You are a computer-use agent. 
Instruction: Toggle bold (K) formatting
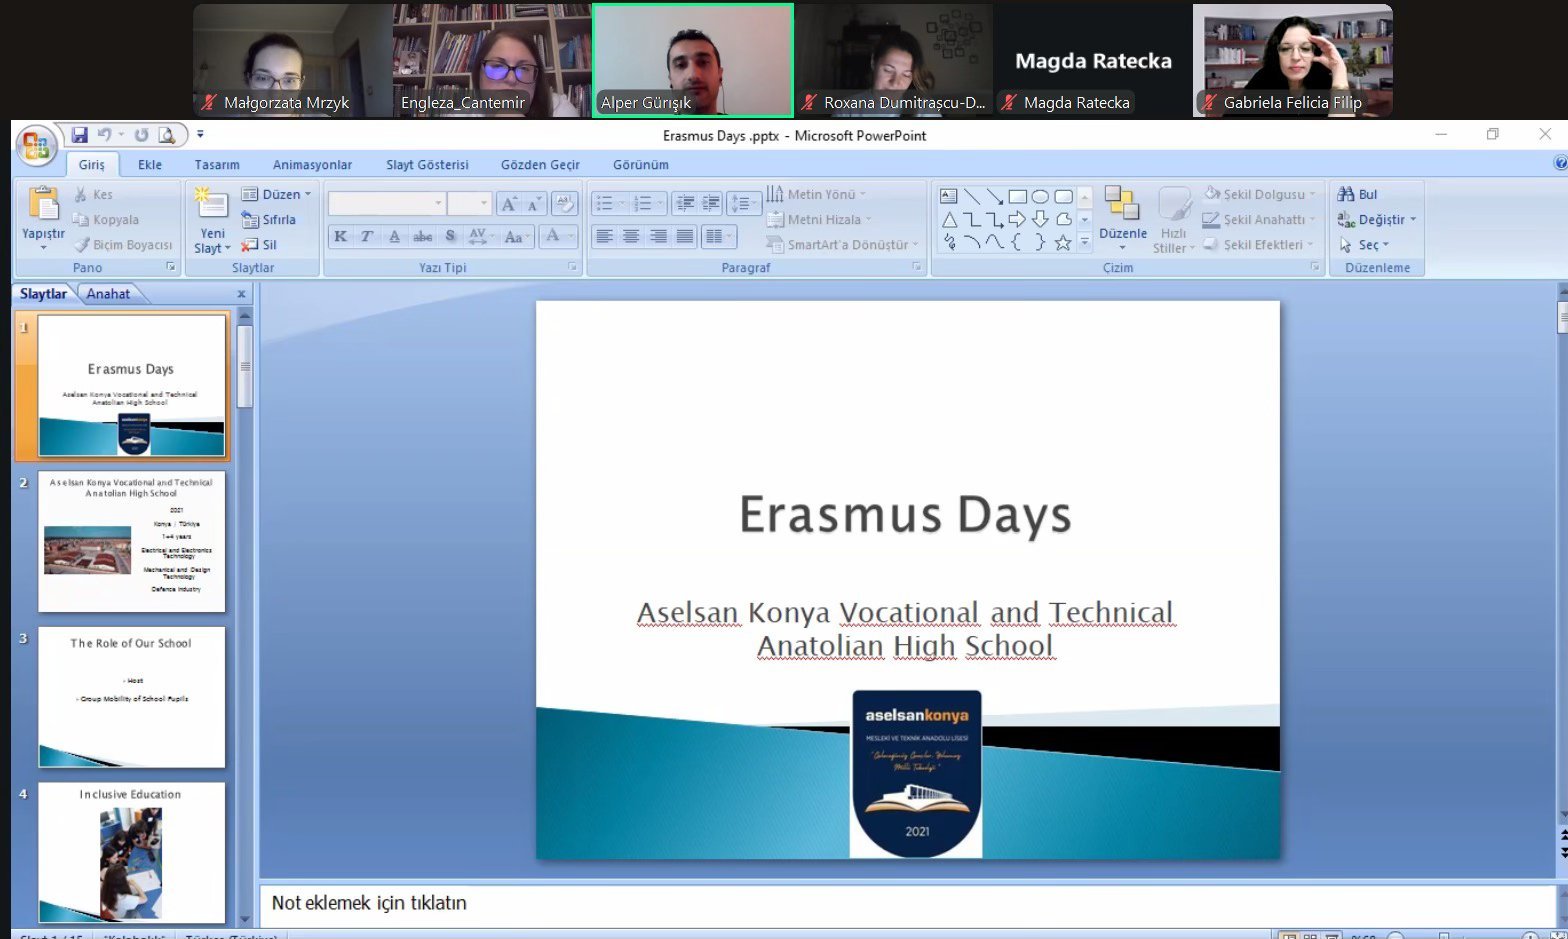(x=341, y=237)
